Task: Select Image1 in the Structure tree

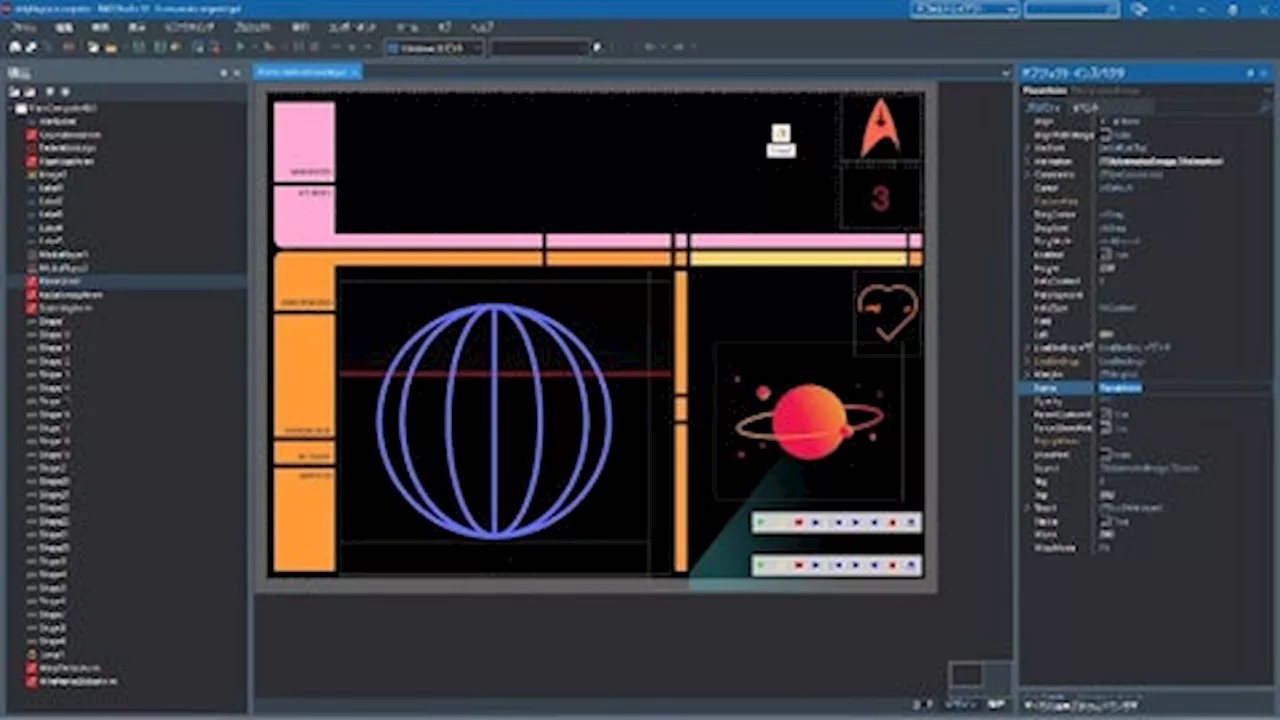Action: [52, 174]
